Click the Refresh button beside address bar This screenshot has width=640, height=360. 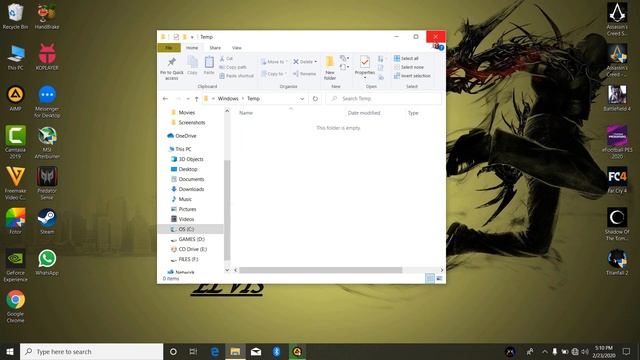315,99
